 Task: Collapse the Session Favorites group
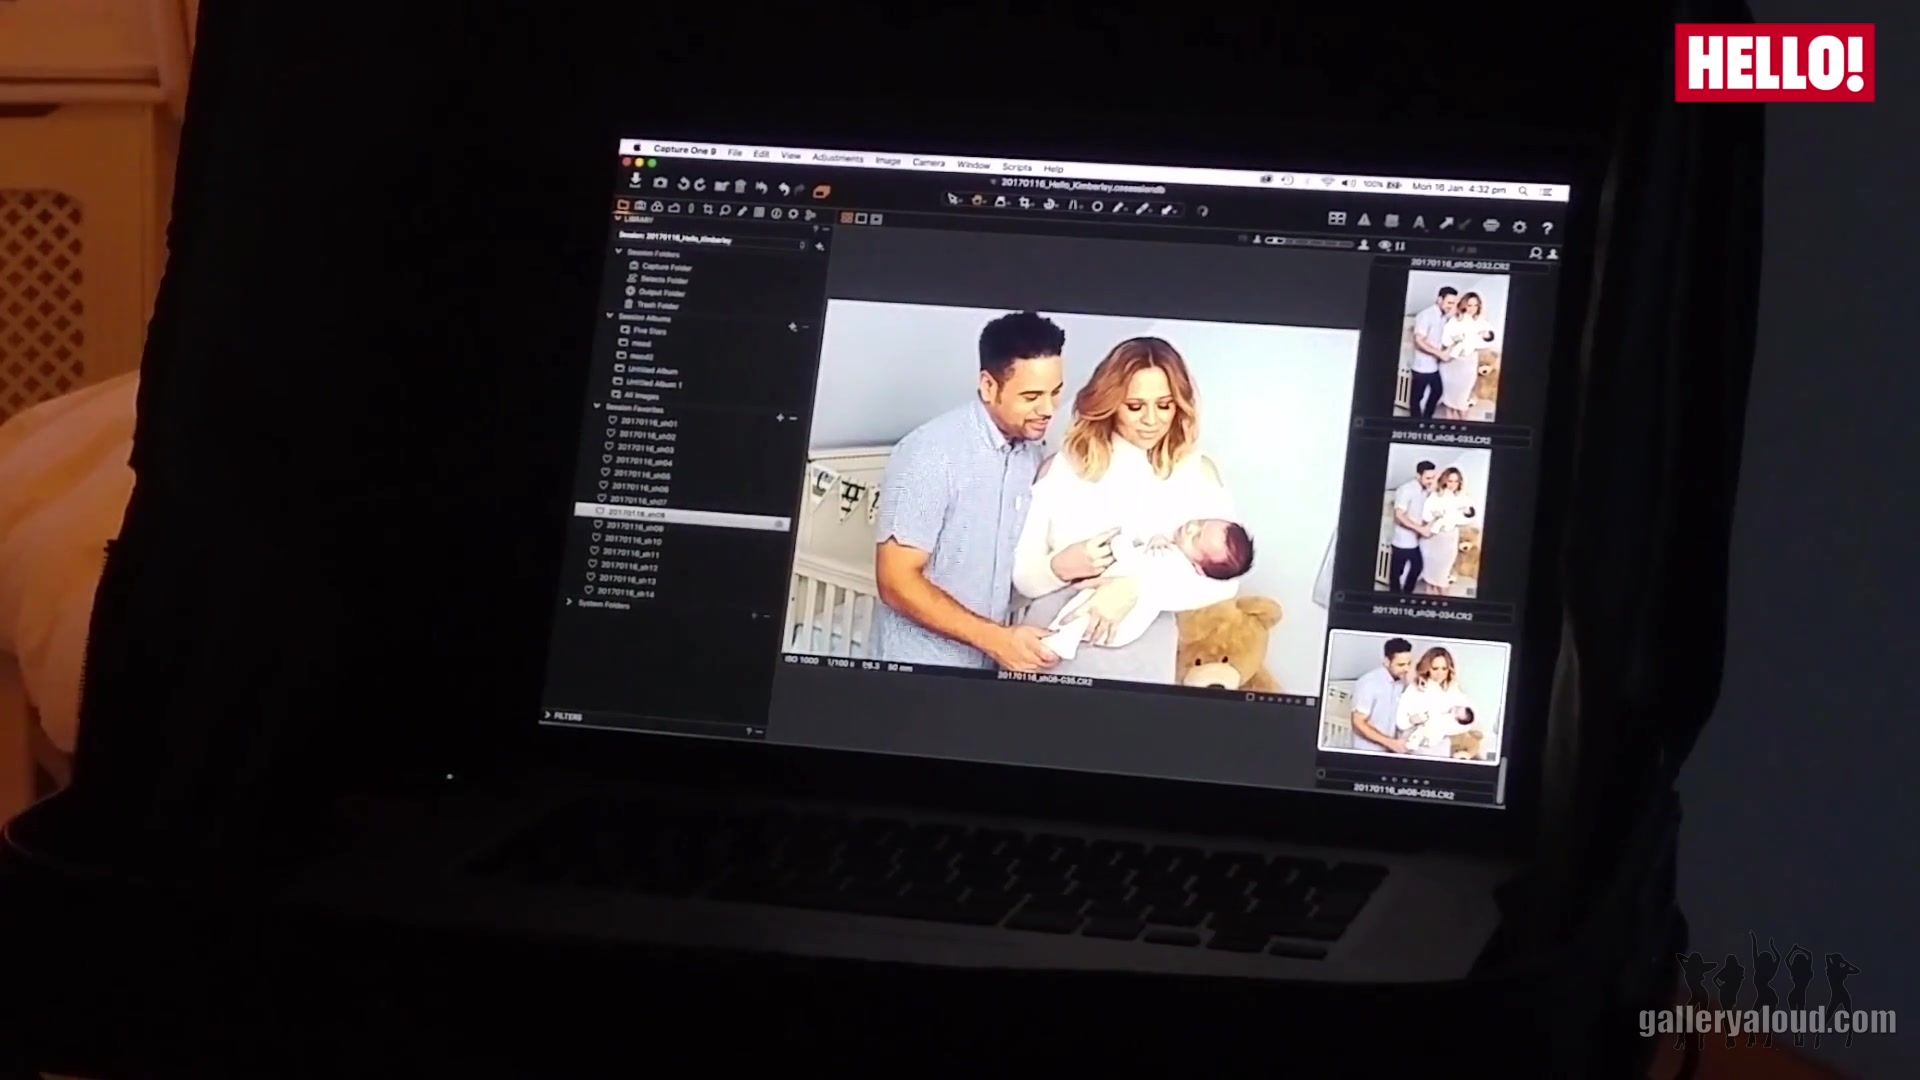[x=598, y=406]
